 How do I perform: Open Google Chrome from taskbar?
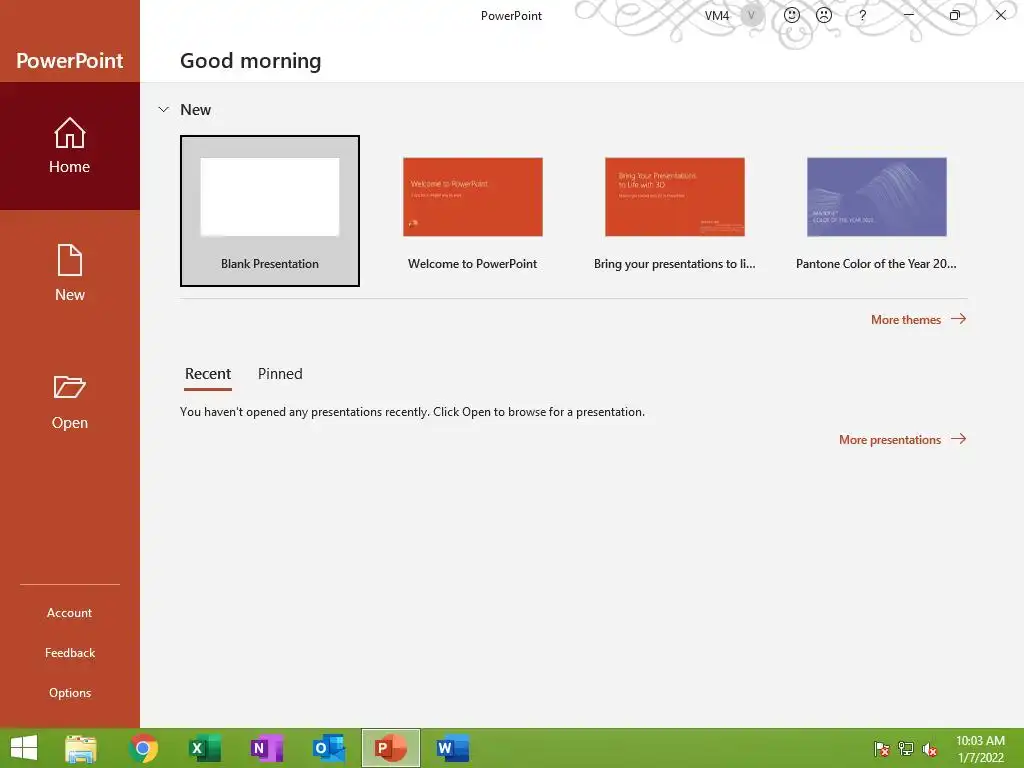pyautogui.click(x=144, y=748)
